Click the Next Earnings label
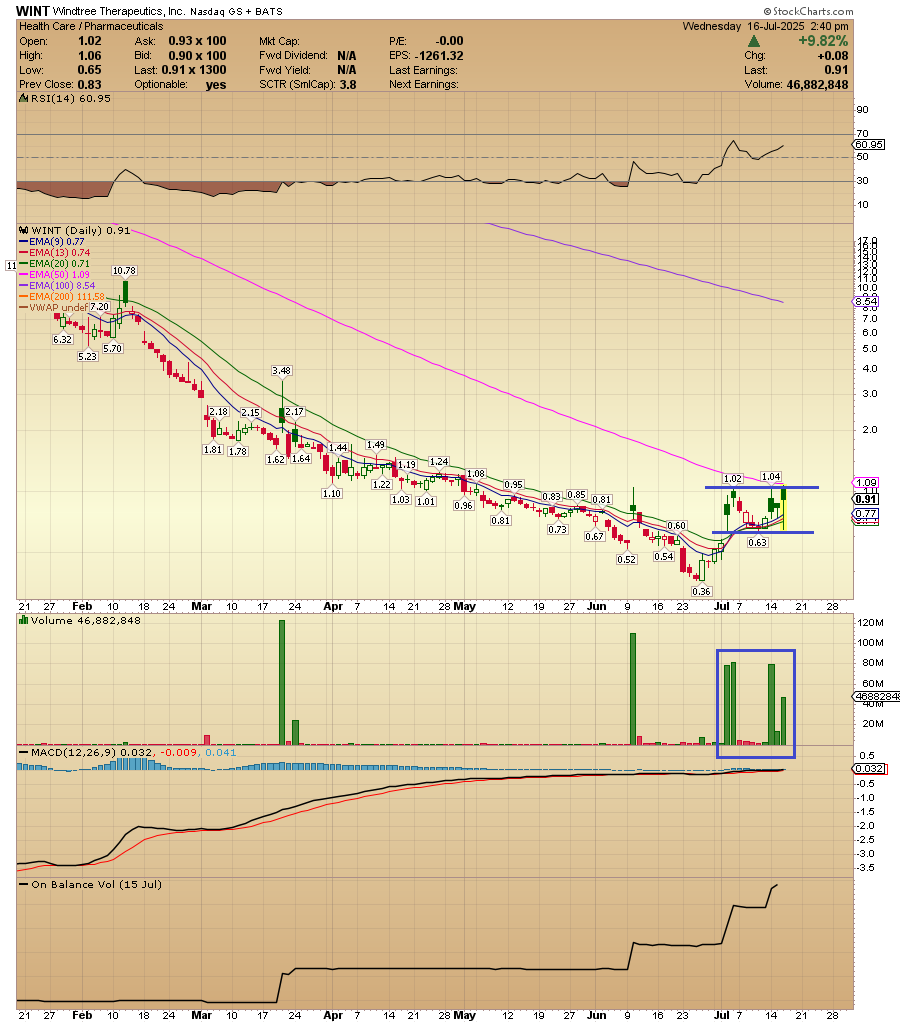The height and width of the screenshot is (1023, 900). tap(424, 85)
